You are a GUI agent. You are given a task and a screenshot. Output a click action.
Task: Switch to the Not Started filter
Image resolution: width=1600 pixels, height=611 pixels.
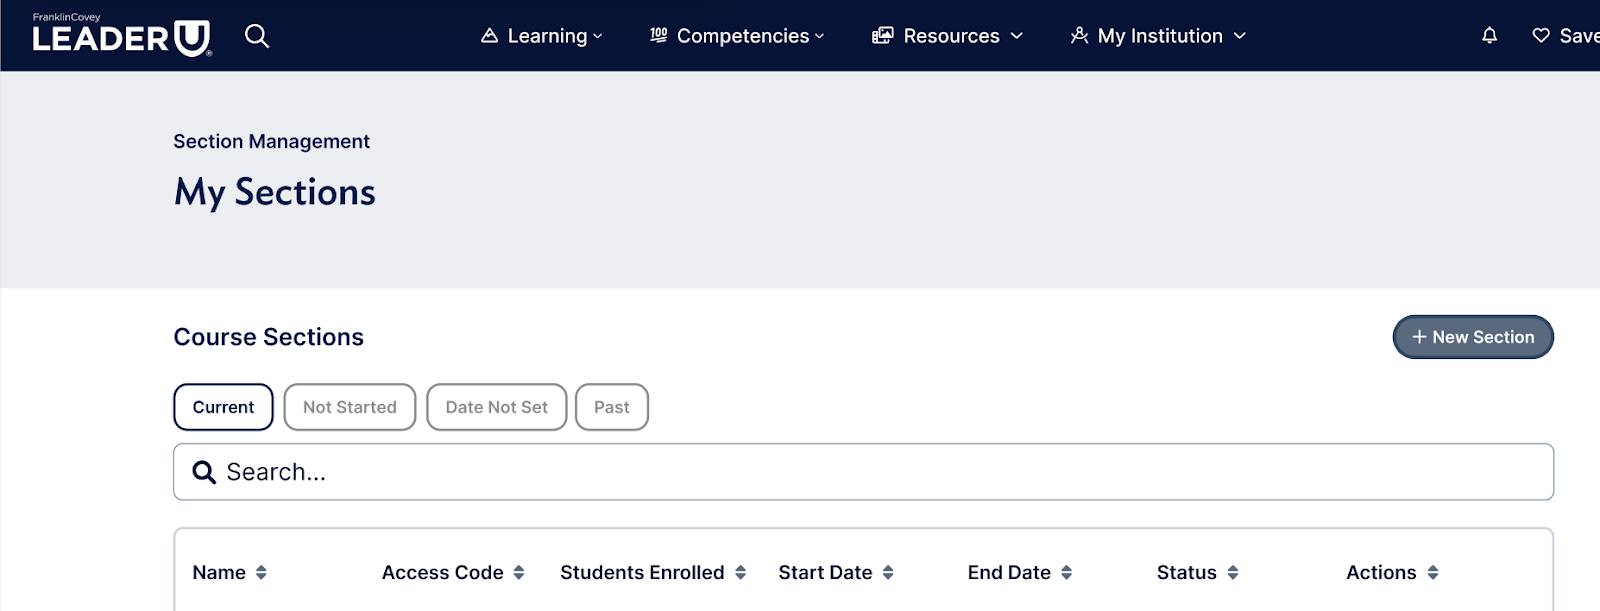click(349, 407)
